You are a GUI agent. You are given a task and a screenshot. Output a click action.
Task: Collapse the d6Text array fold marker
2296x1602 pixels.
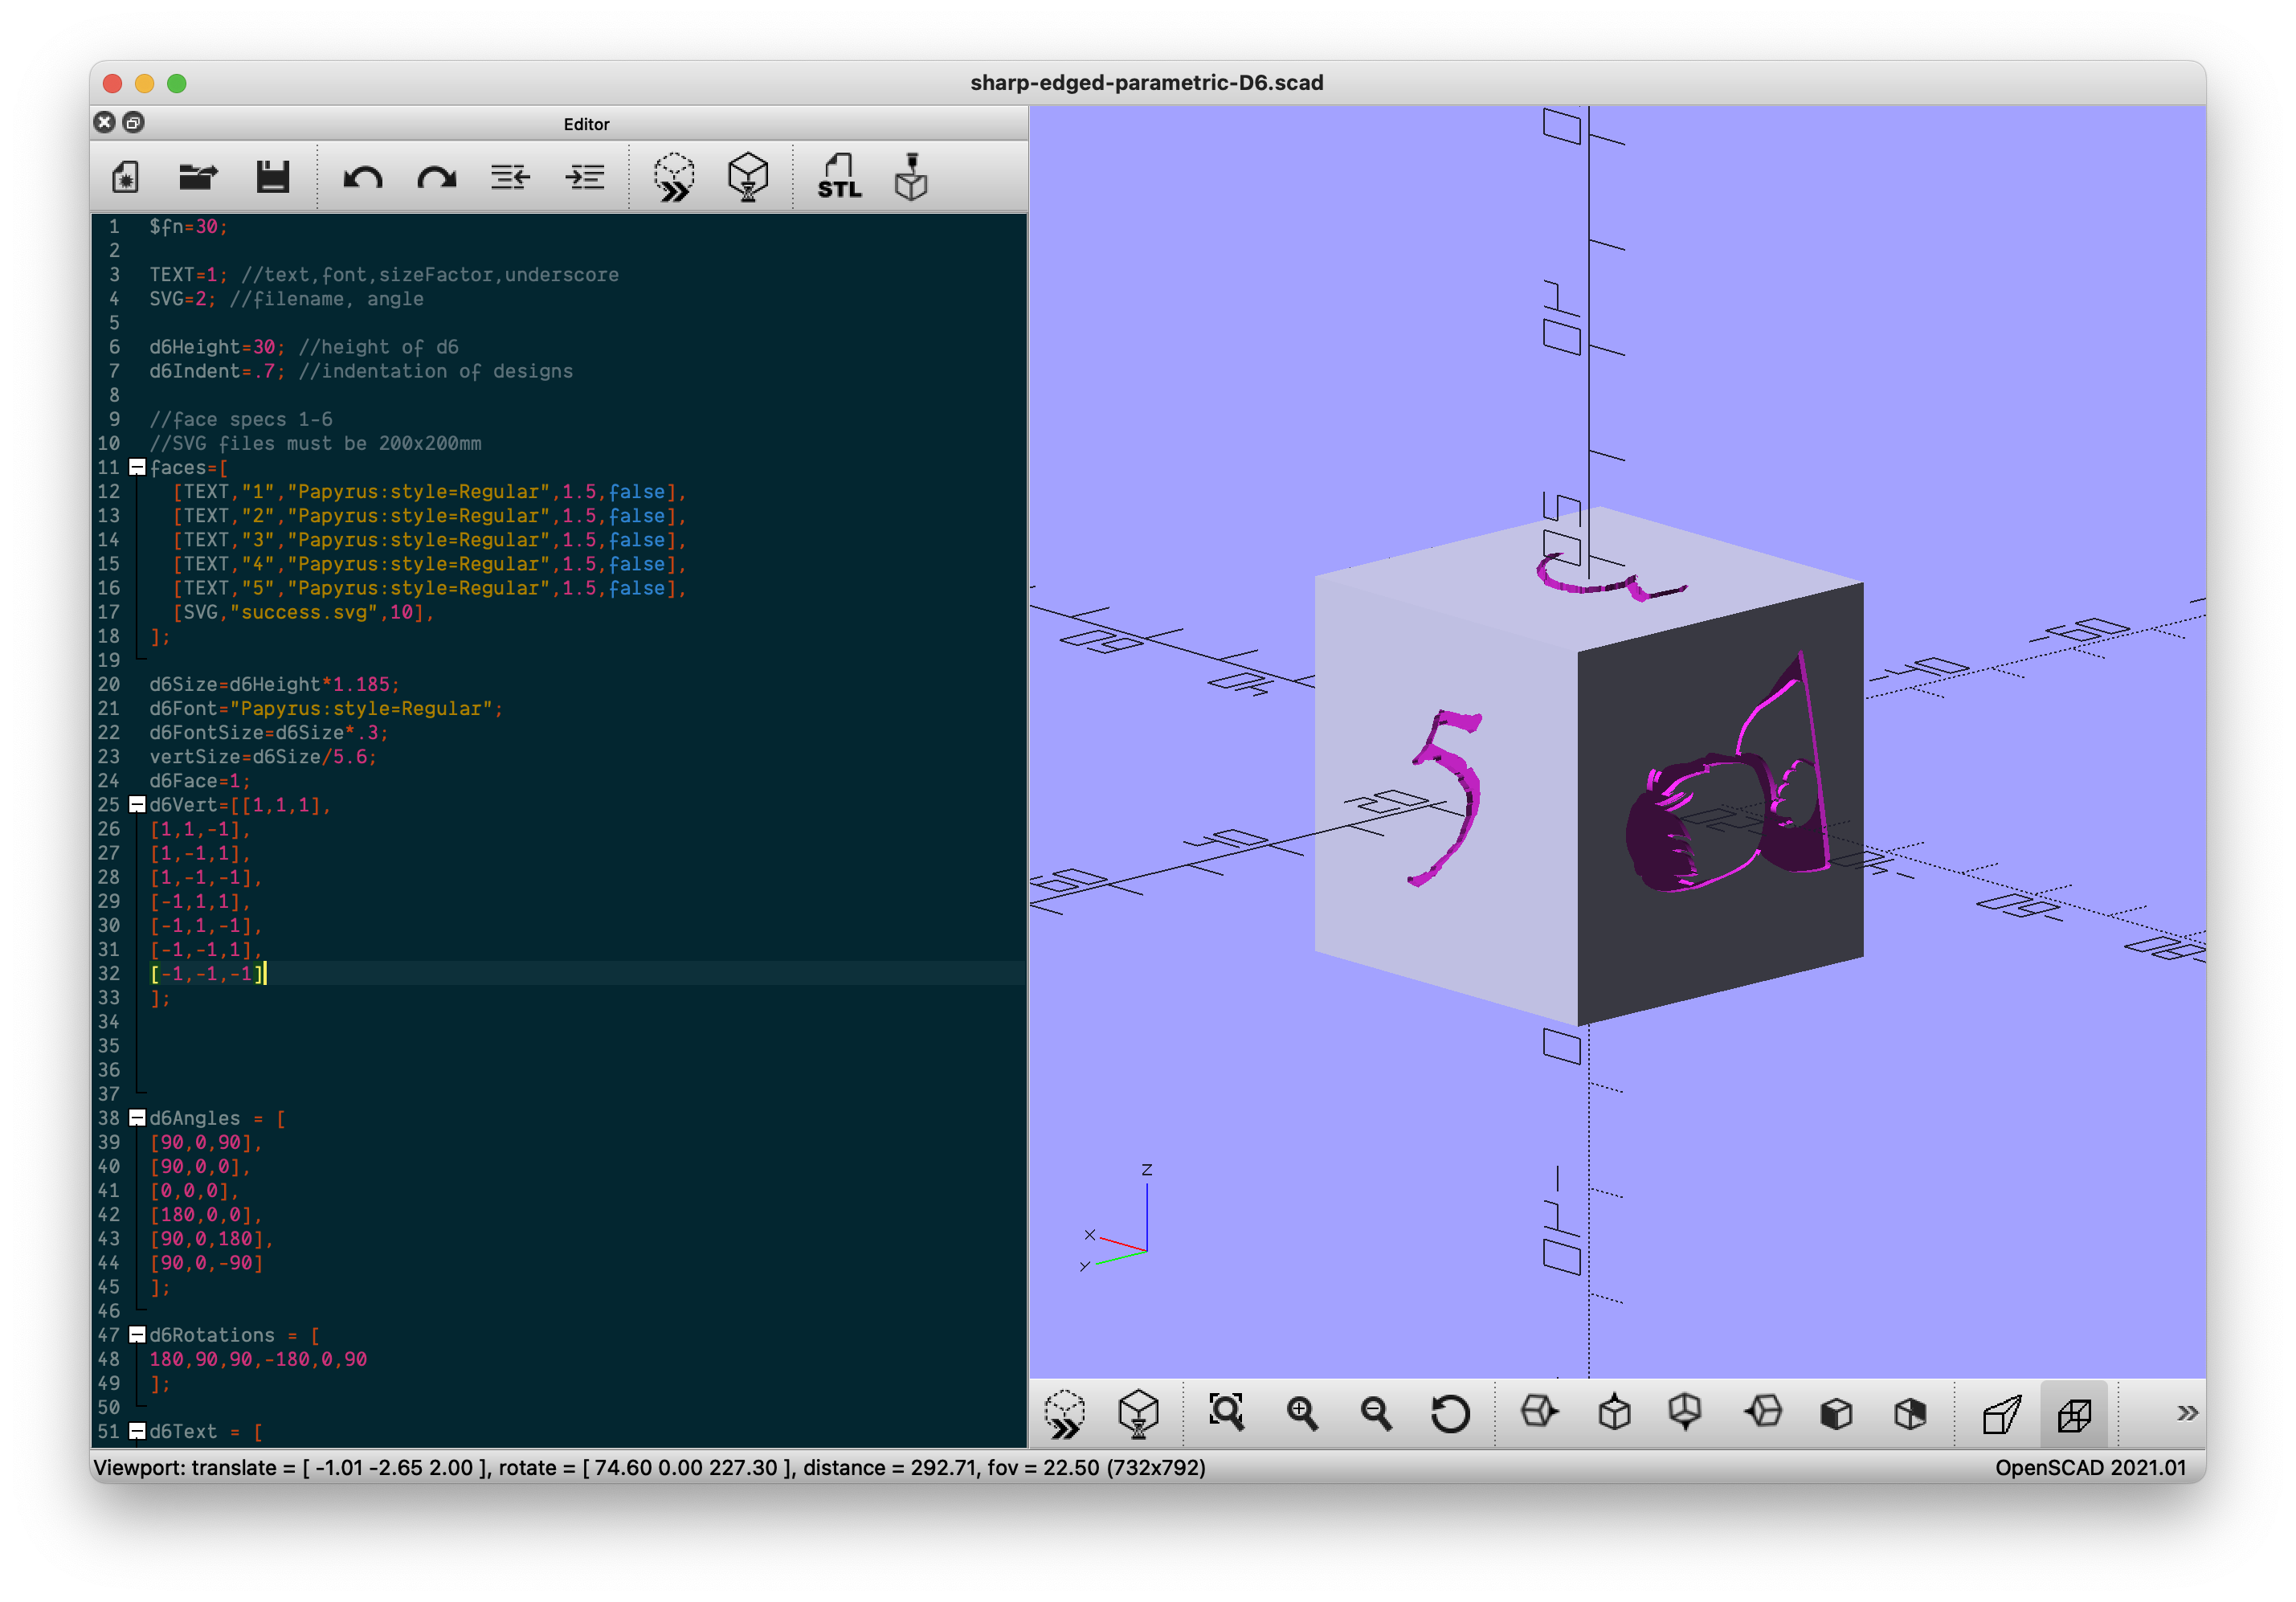coord(138,1431)
